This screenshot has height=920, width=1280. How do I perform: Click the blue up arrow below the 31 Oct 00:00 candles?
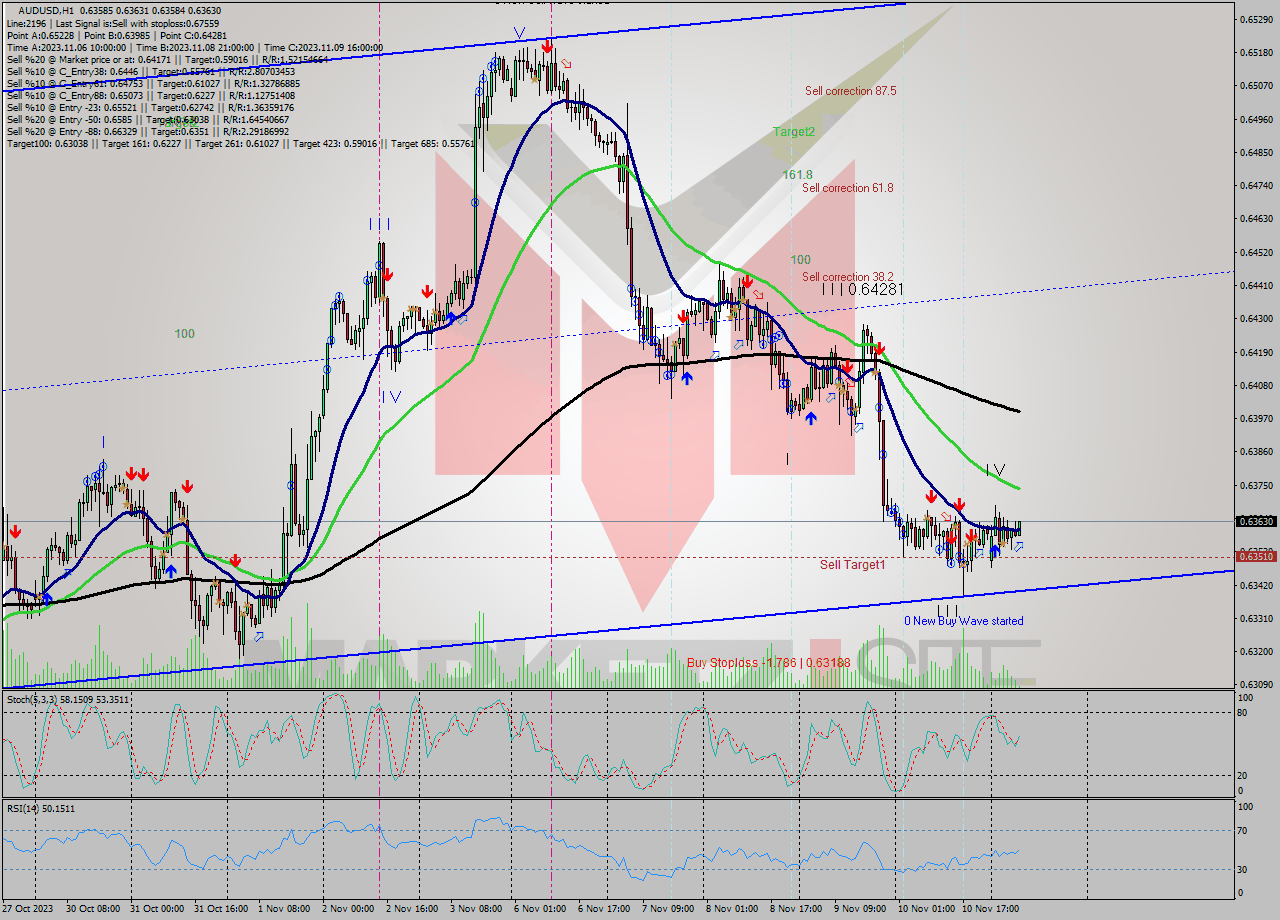[x=171, y=571]
